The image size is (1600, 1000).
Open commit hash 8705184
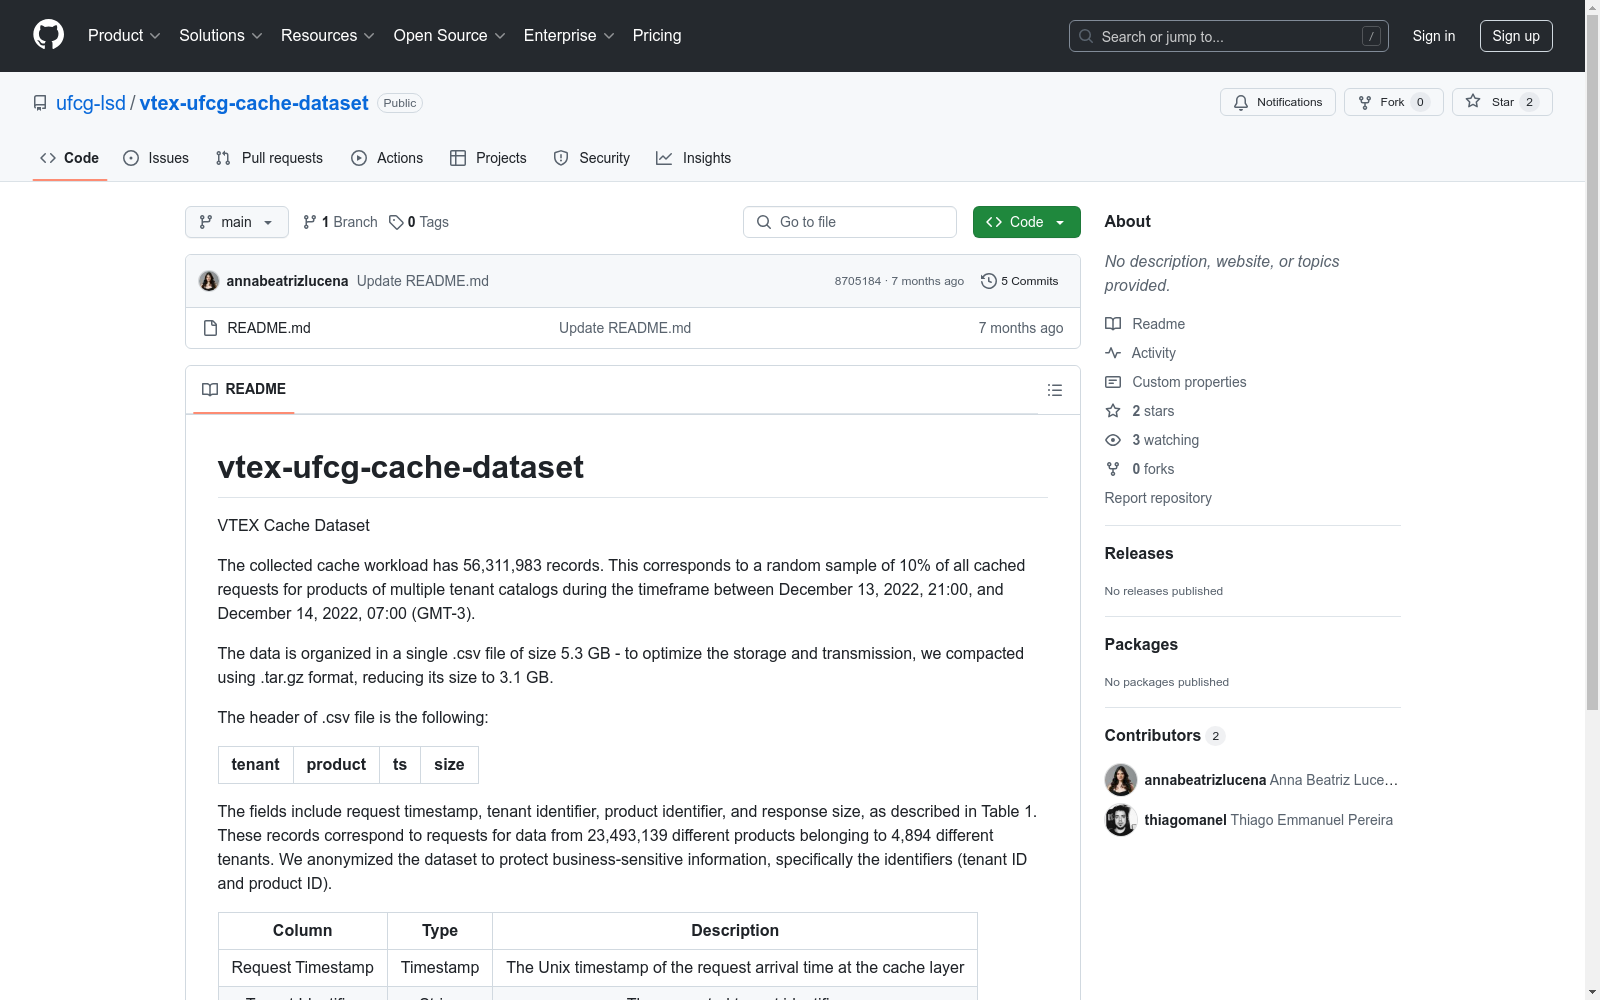(x=858, y=281)
